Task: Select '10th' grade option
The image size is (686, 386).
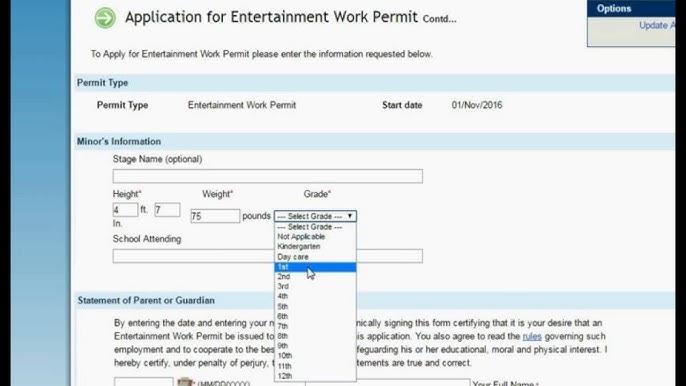Action: (315, 356)
